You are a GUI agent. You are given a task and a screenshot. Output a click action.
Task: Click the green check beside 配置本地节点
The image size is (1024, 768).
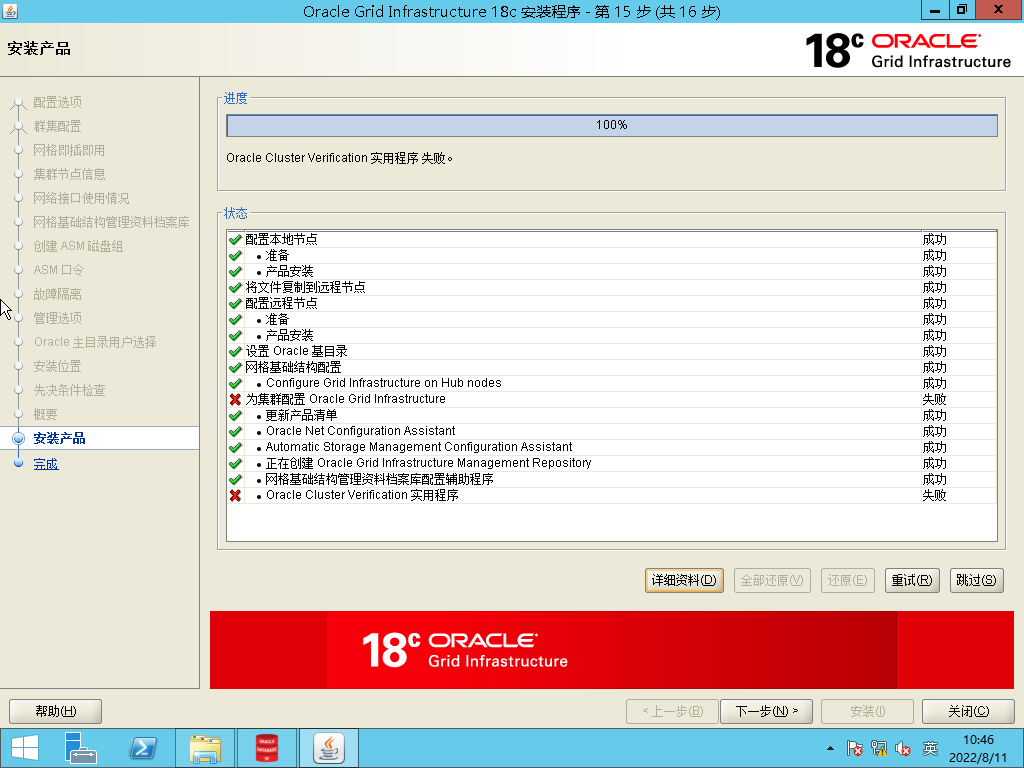pyautogui.click(x=236, y=240)
